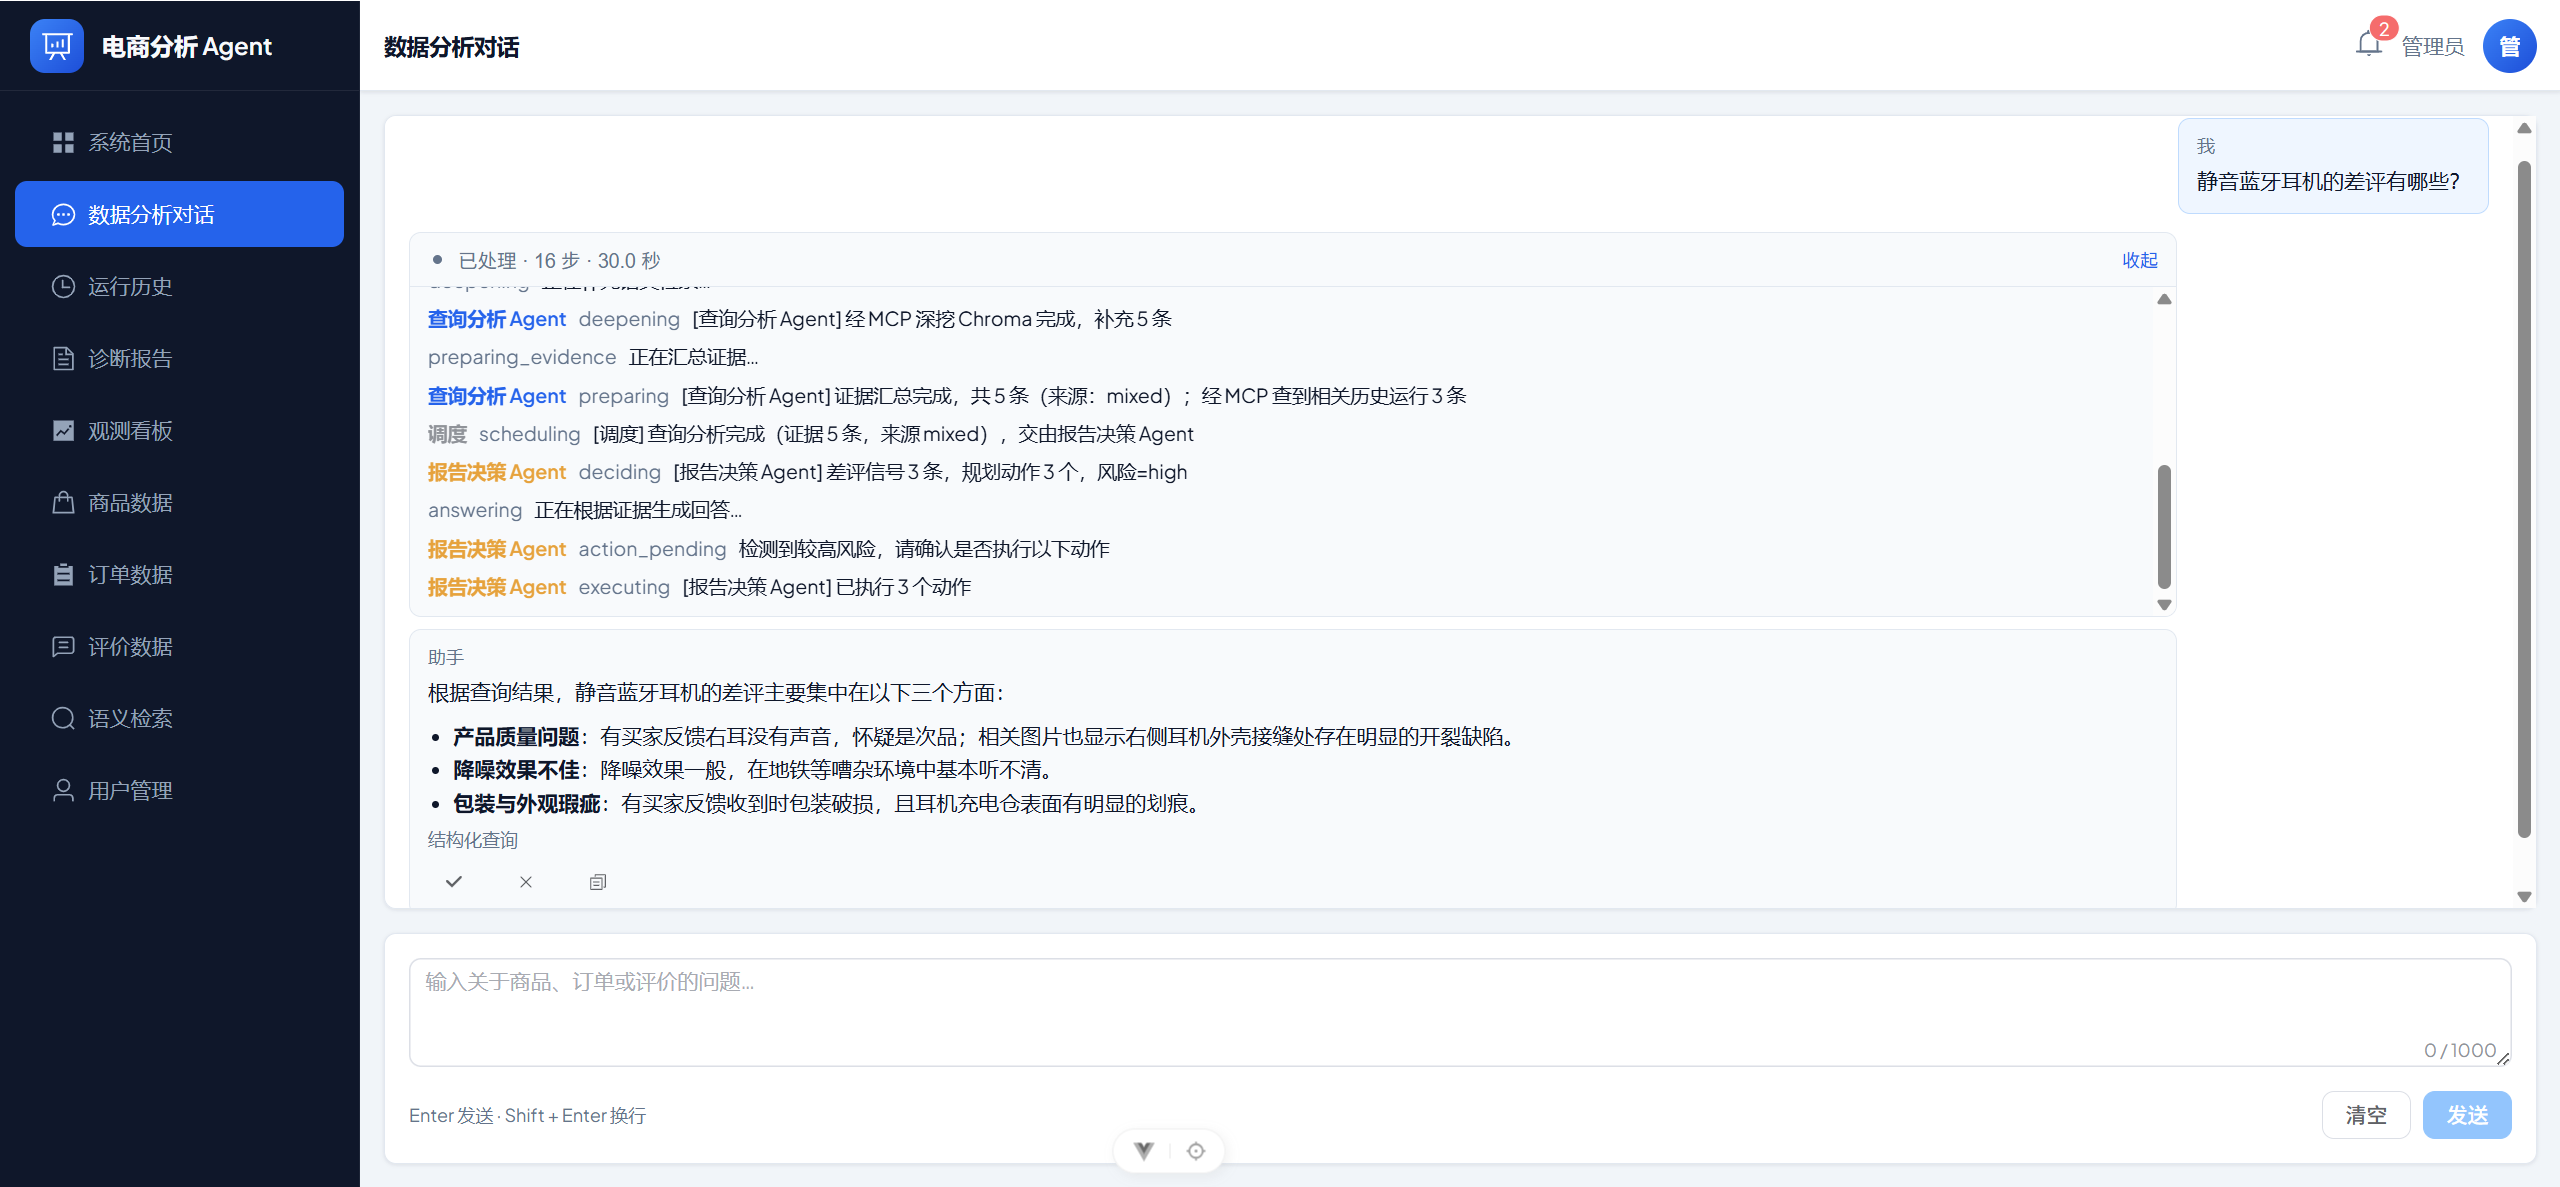Click the chat panel scroll-up arrow

(x=2524, y=128)
